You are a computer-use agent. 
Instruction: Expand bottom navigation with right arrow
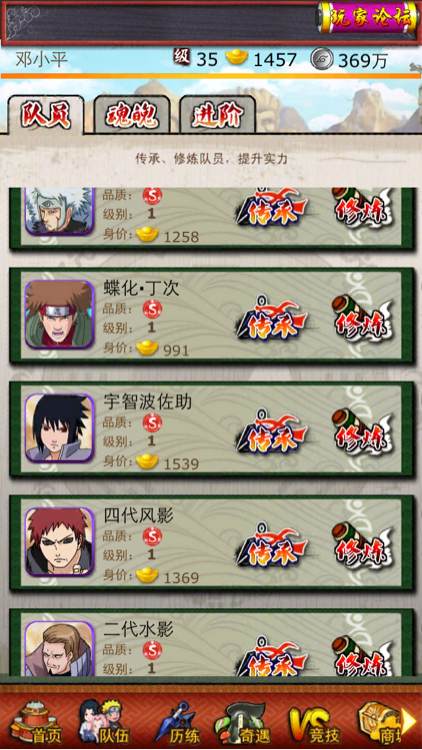409,723
